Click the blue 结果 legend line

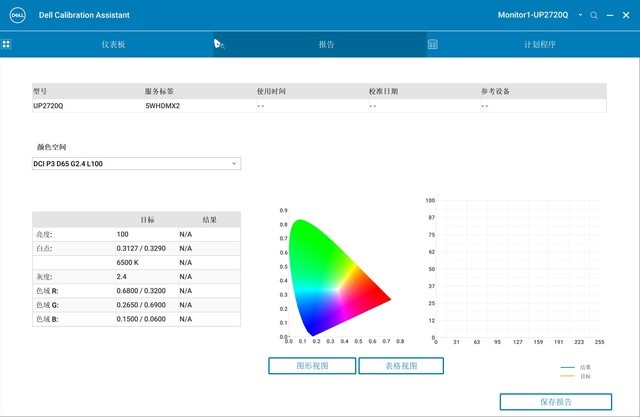coord(567,367)
